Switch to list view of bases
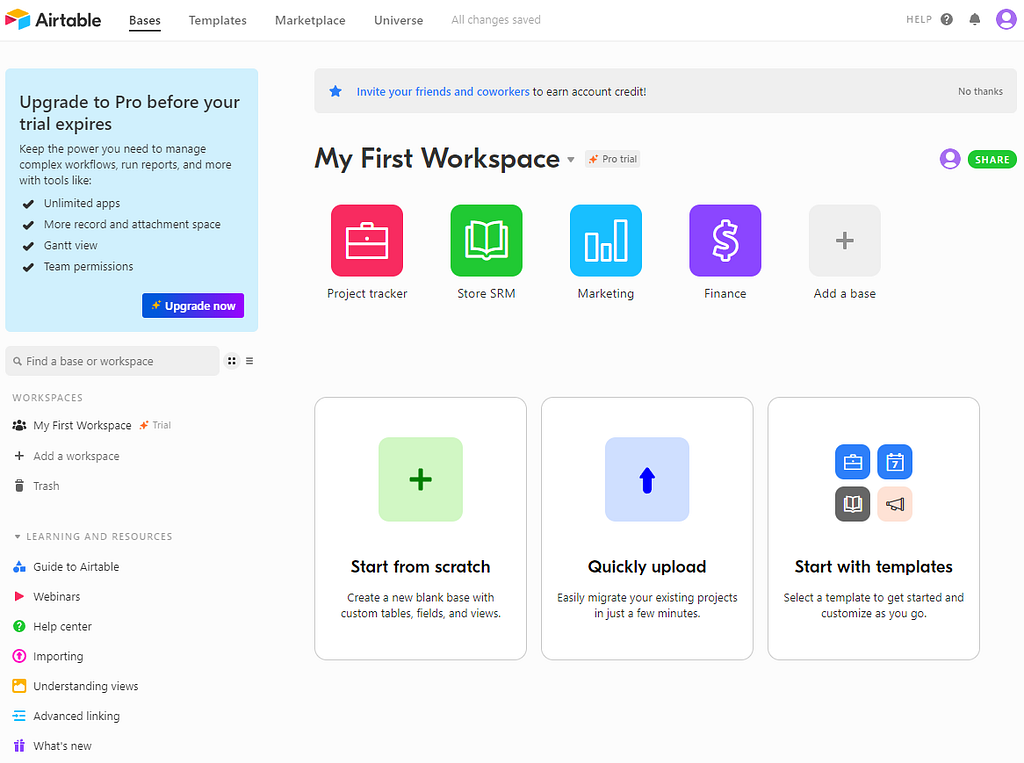 point(249,361)
